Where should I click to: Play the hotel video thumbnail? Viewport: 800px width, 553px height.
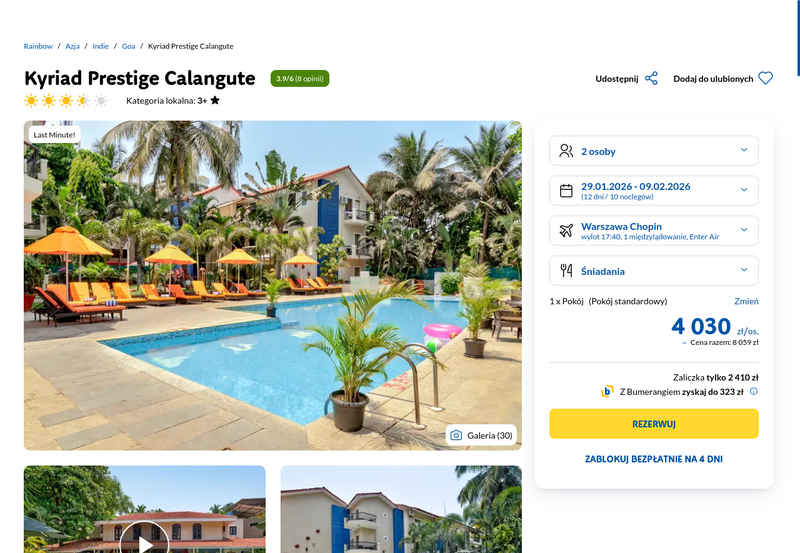[x=144, y=541]
